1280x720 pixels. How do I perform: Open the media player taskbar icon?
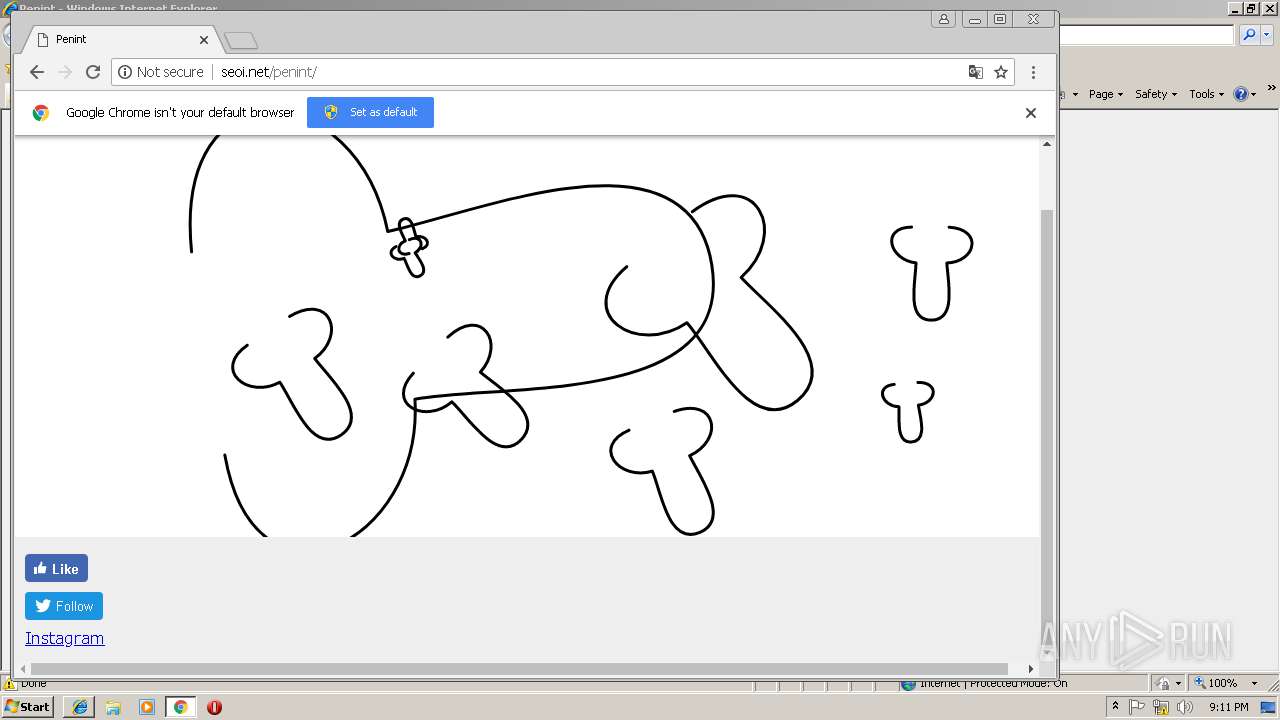click(147, 706)
